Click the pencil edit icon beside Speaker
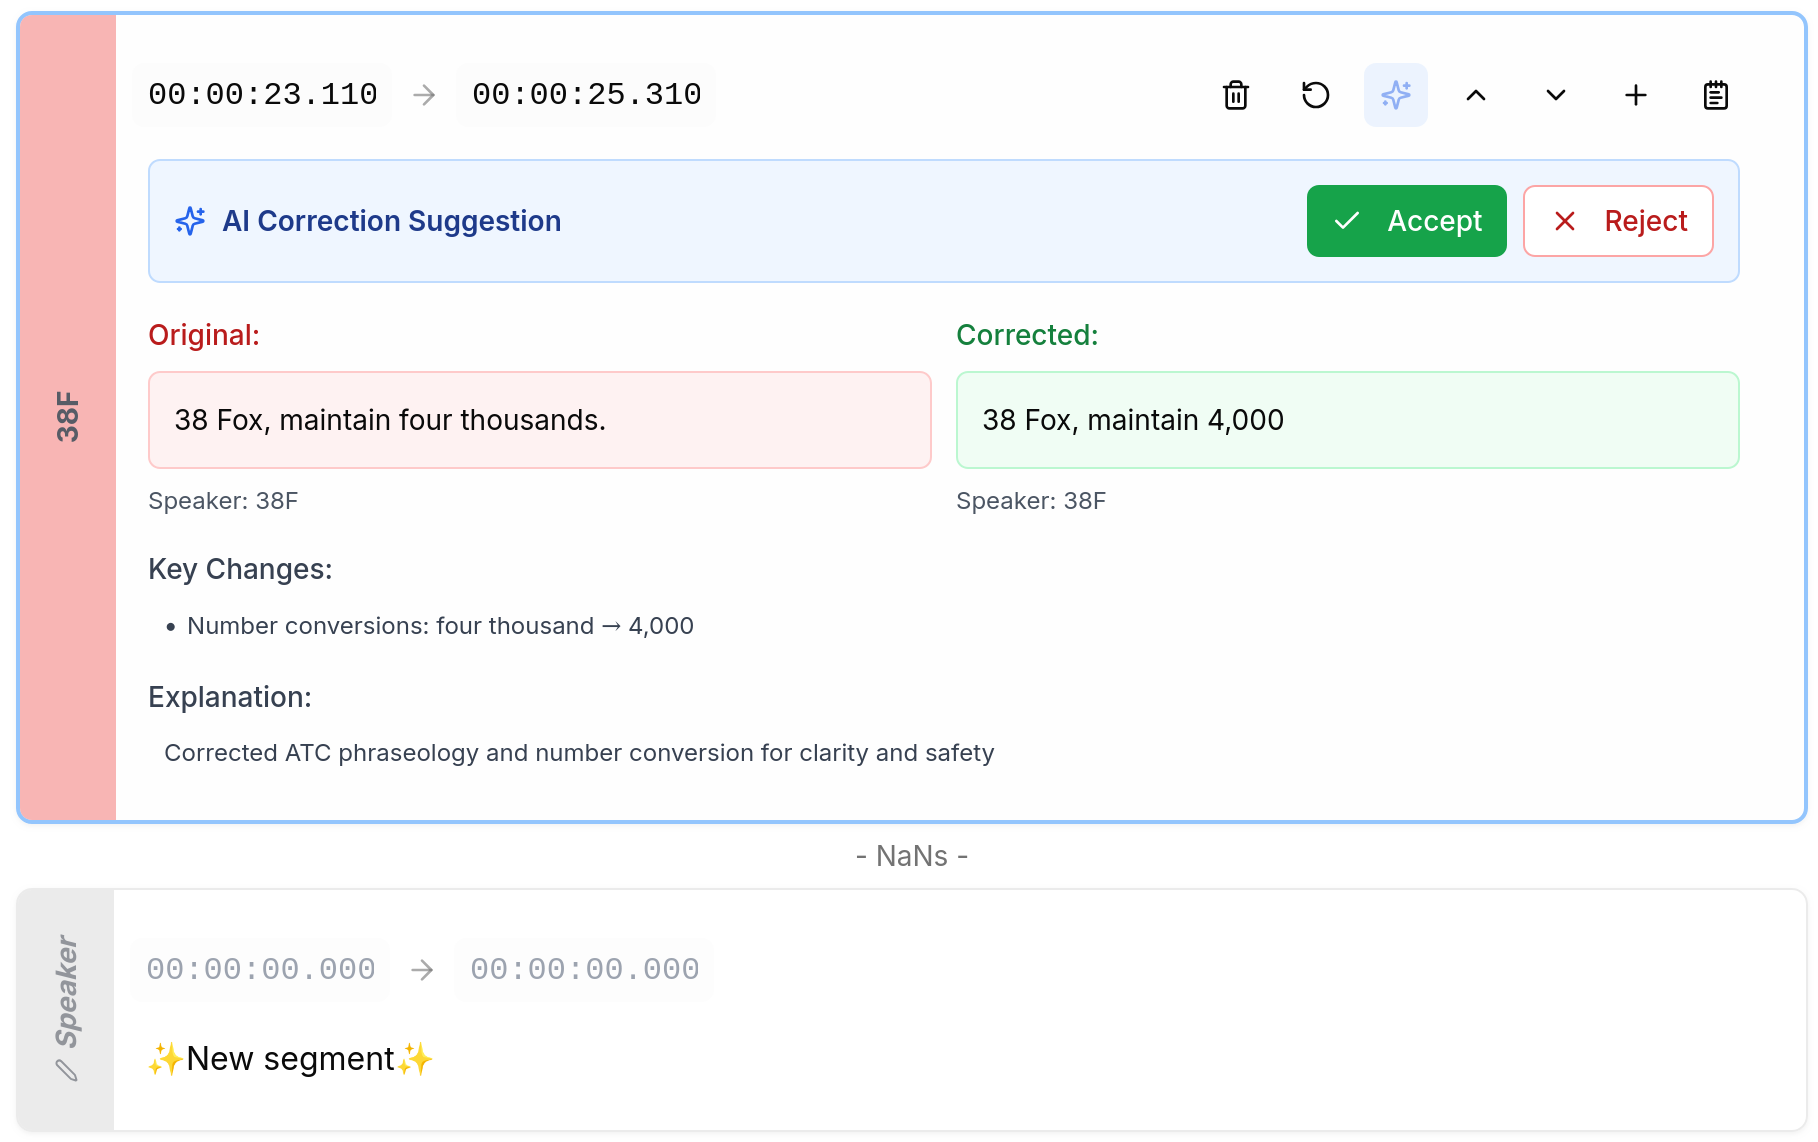Image resolution: width=1818 pixels, height=1142 pixels. coord(67,1070)
